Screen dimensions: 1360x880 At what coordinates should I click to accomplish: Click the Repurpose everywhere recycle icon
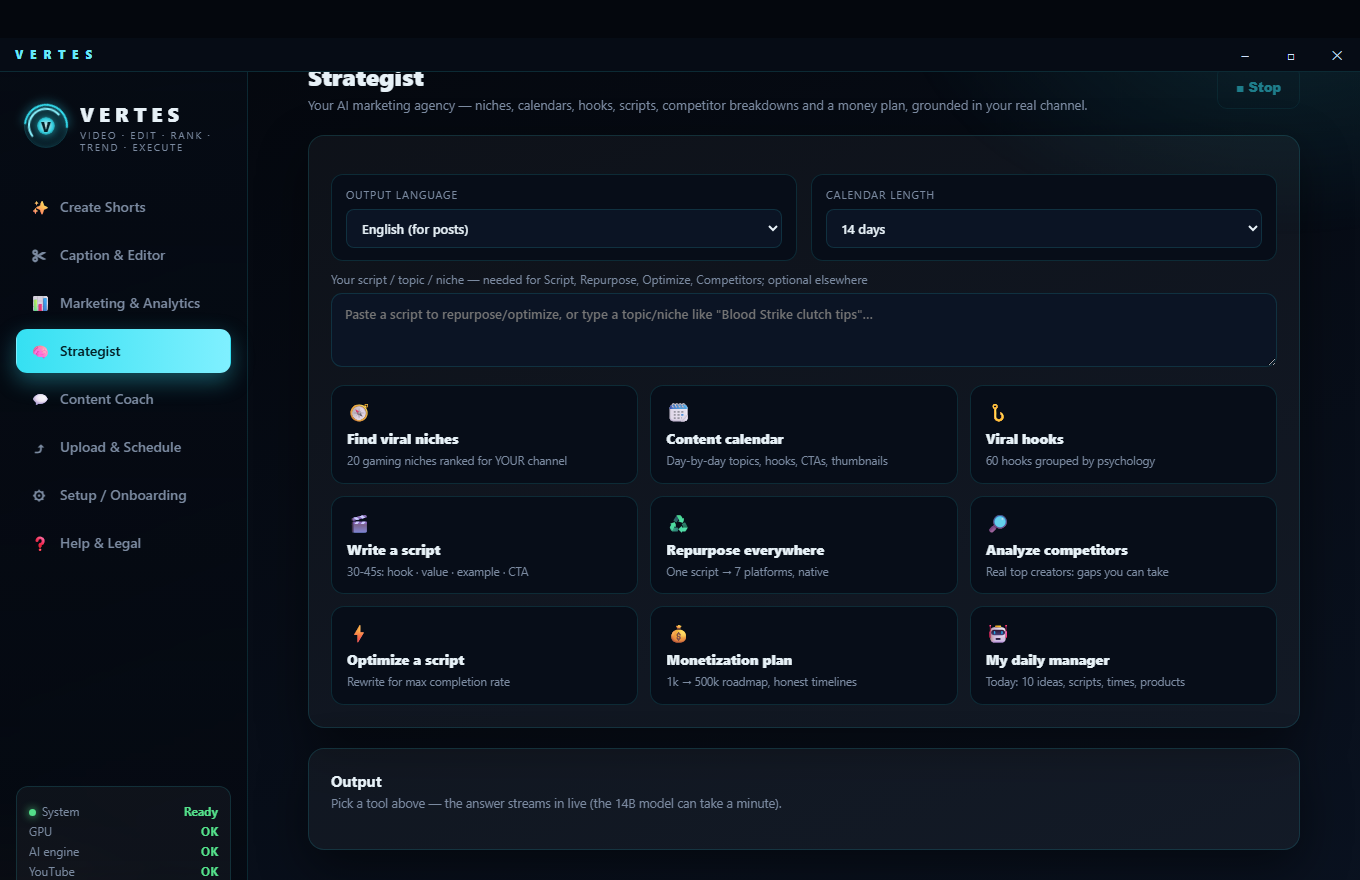[678, 523]
